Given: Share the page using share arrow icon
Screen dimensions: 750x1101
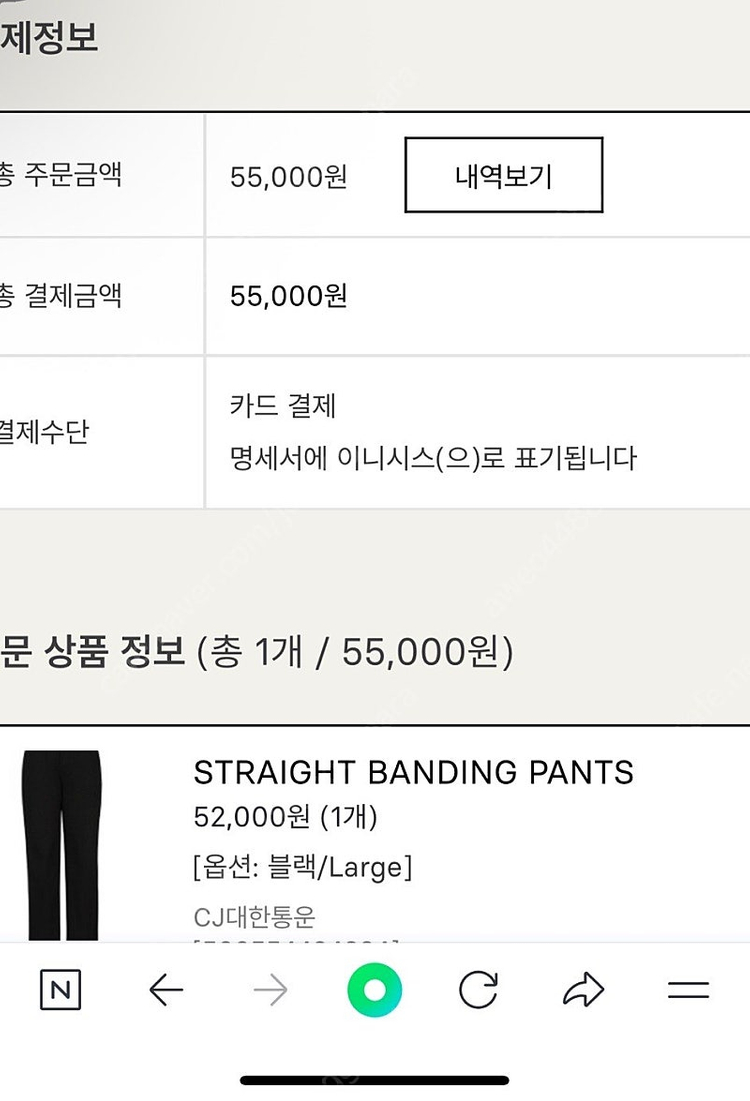Looking at the screenshot, I should point(583,991).
